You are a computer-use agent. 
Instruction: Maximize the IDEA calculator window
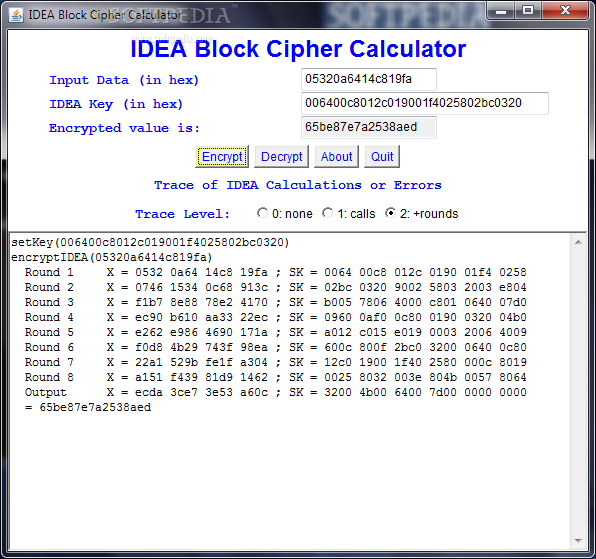coord(528,11)
